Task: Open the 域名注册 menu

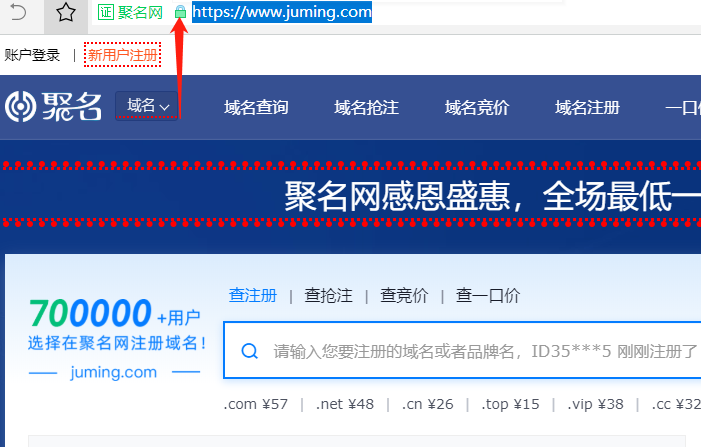Action: click(x=587, y=107)
